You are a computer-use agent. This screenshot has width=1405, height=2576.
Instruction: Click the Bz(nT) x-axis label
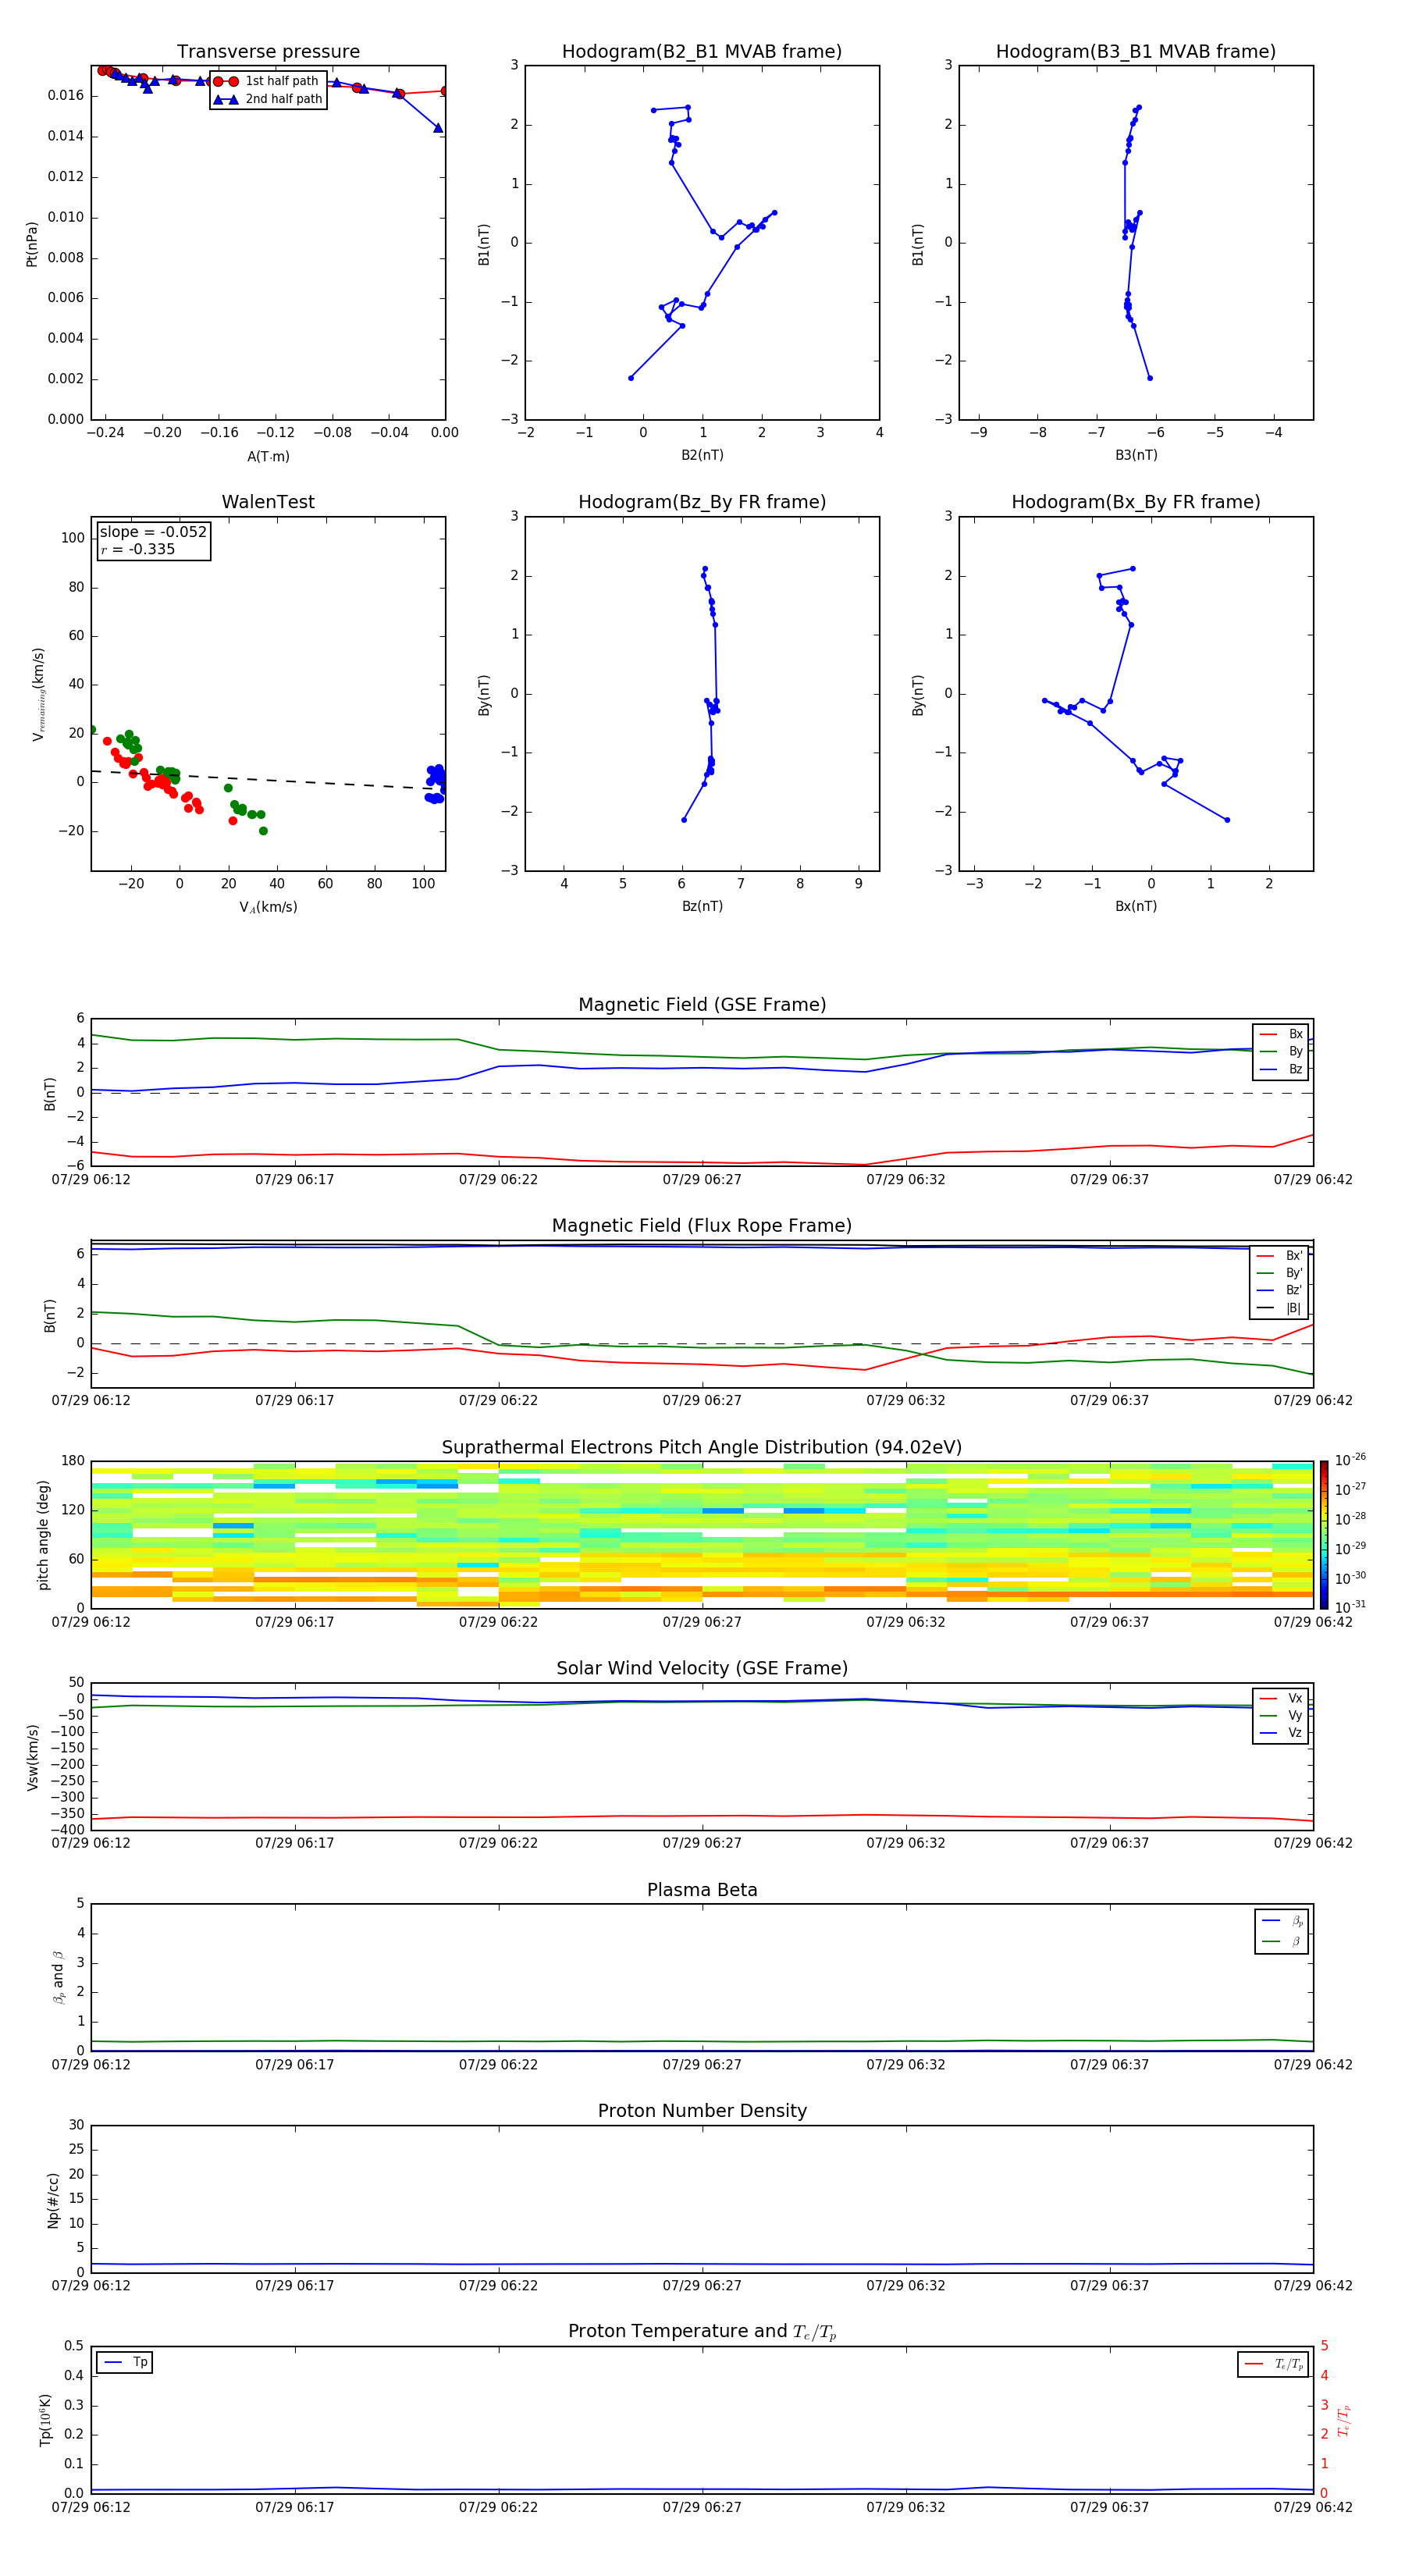click(702, 906)
